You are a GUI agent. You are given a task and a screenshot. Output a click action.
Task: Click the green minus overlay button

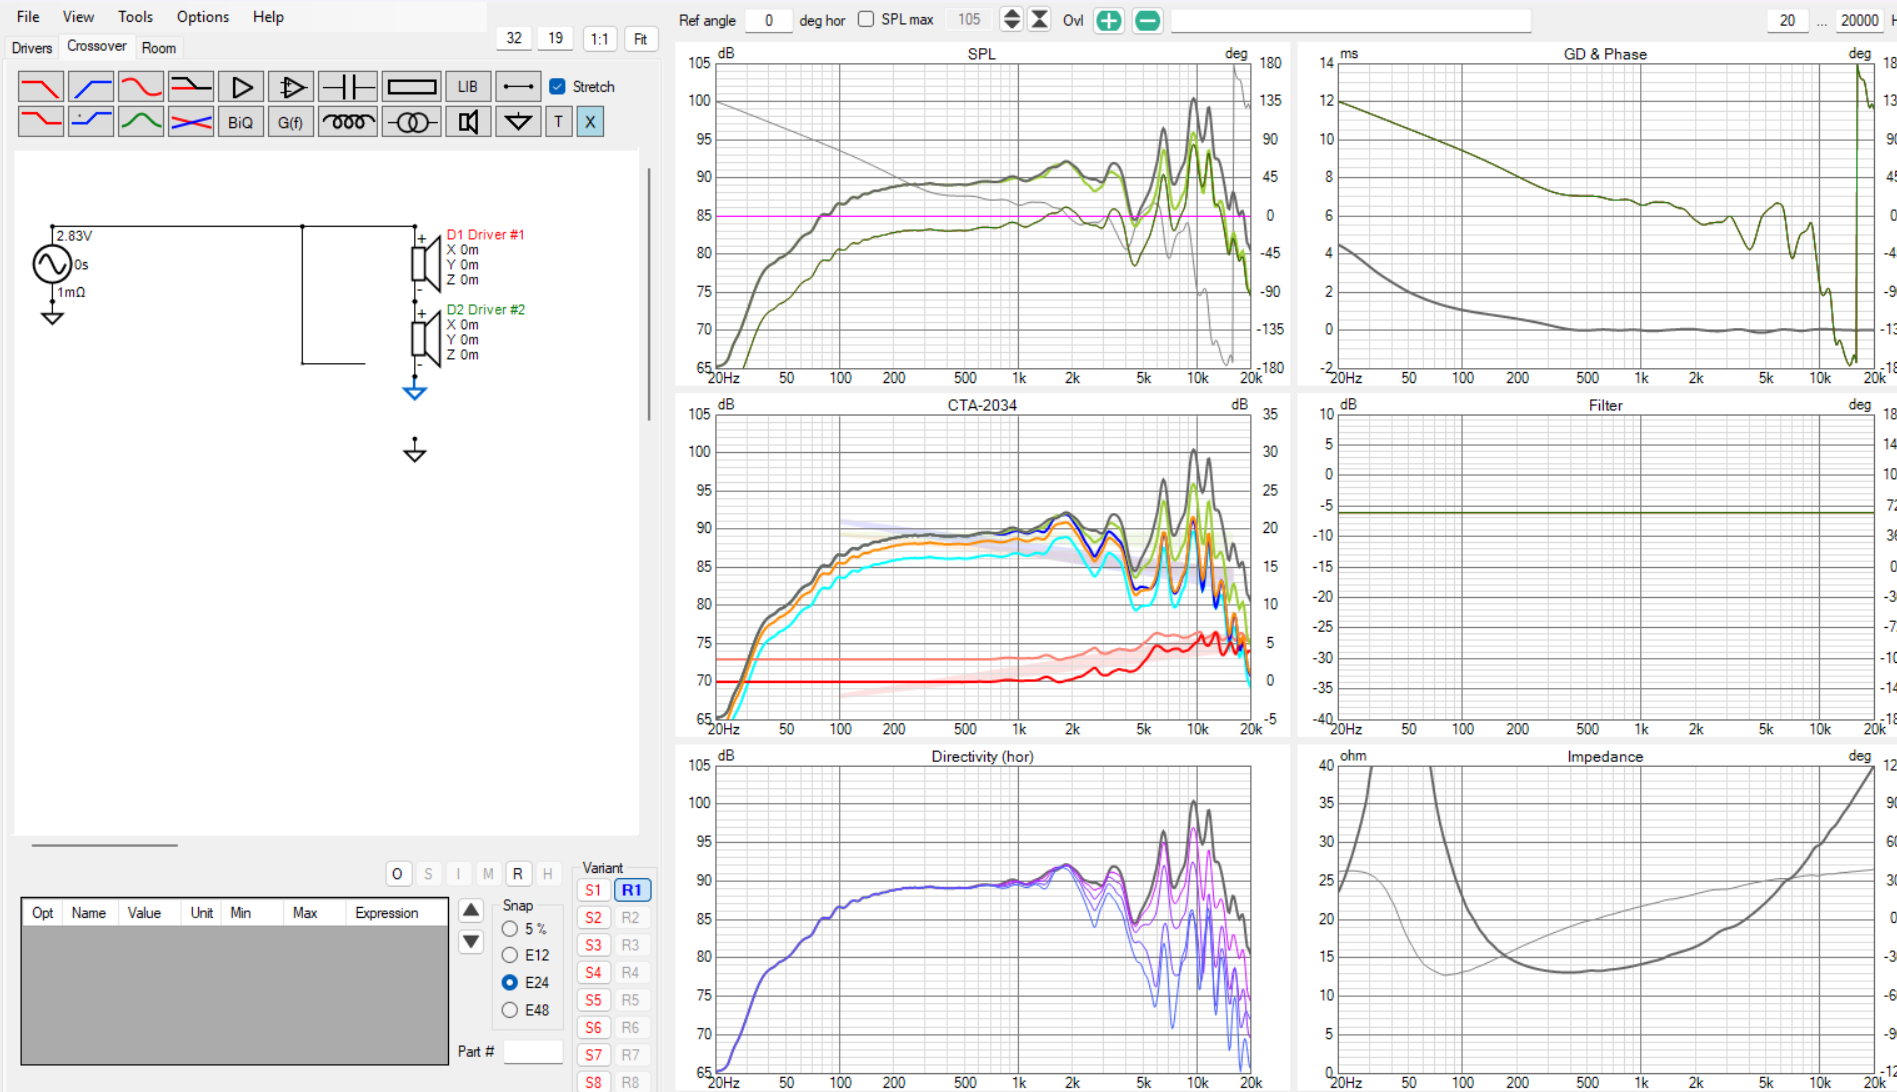click(x=1148, y=20)
